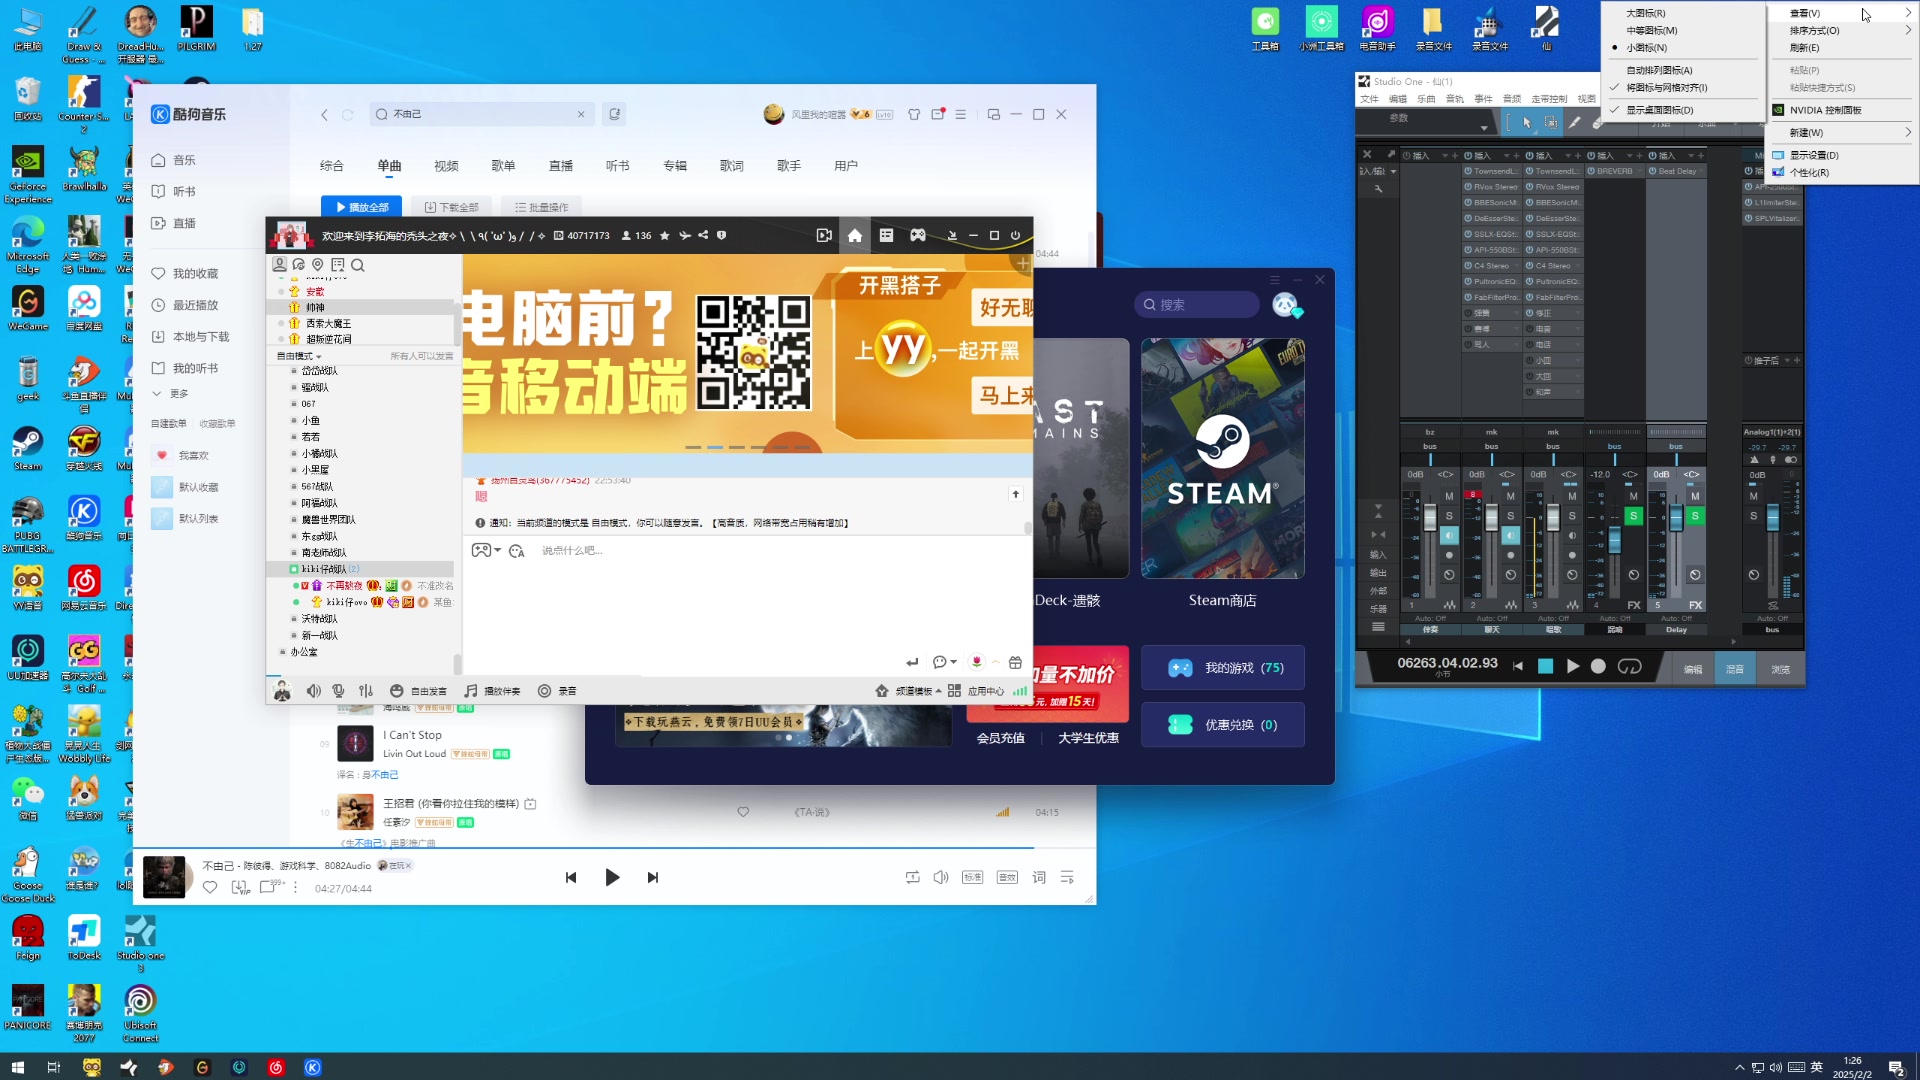This screenshot has width=1920, height=1080.
Task: Click 播放全部 button in Kugou
Action: [362, 207]
